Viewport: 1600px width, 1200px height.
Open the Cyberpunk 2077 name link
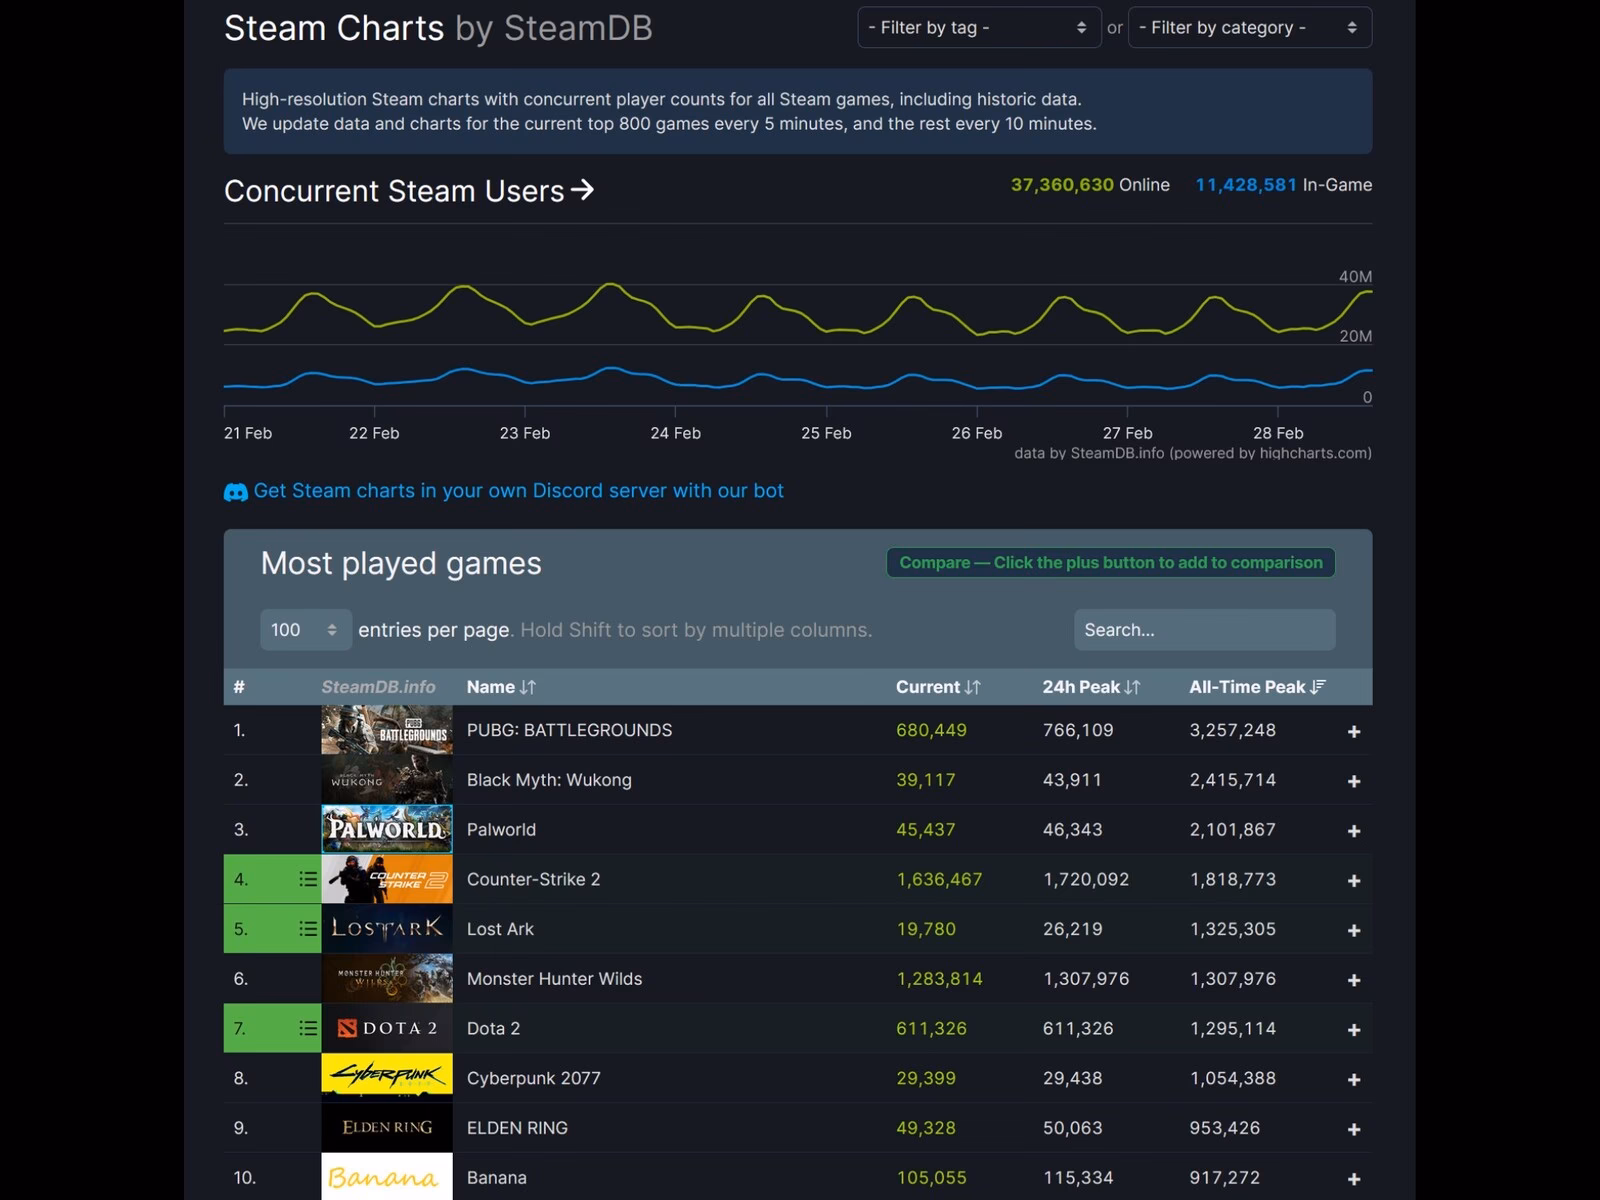(533, 1078)
